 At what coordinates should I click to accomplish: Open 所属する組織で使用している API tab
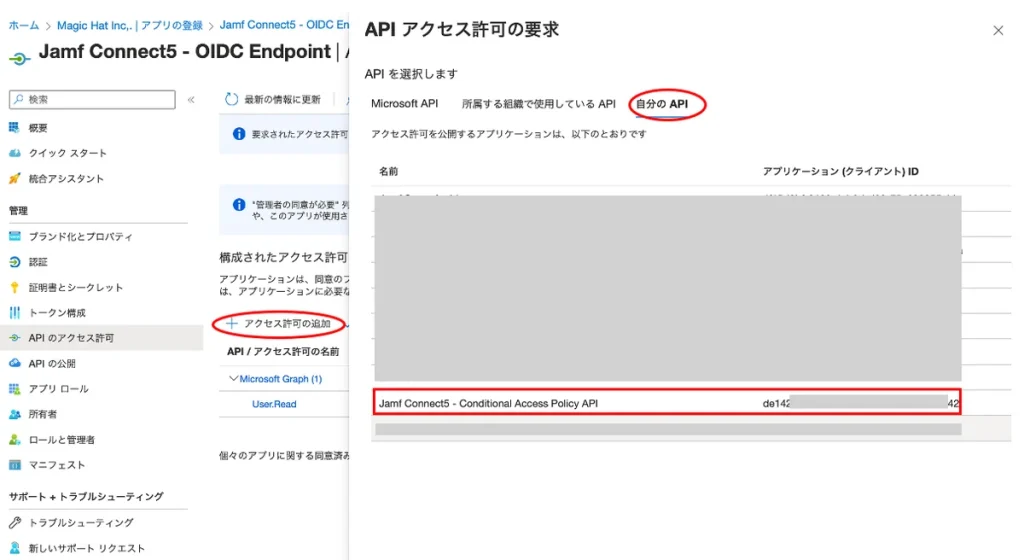[x=538, y=104]
